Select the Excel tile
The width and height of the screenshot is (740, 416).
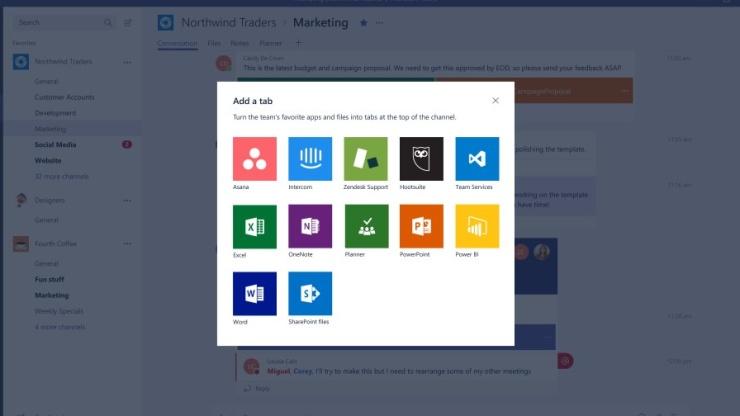[254, 227]
